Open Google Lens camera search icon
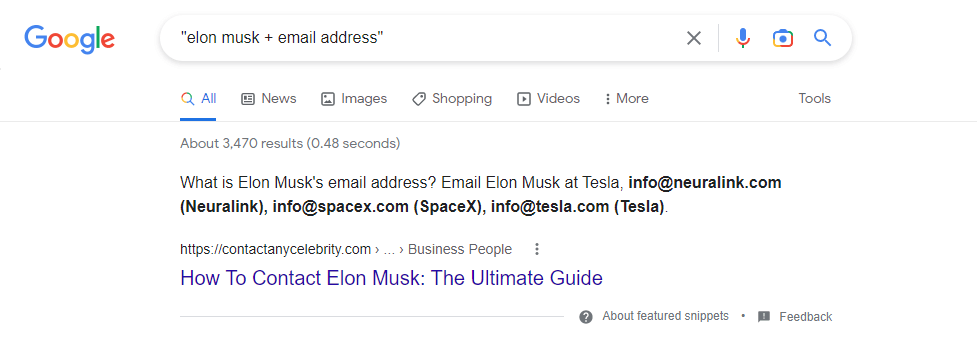This screenshot has width=977, height=361. pyautogui.click(x=783, y=39)
